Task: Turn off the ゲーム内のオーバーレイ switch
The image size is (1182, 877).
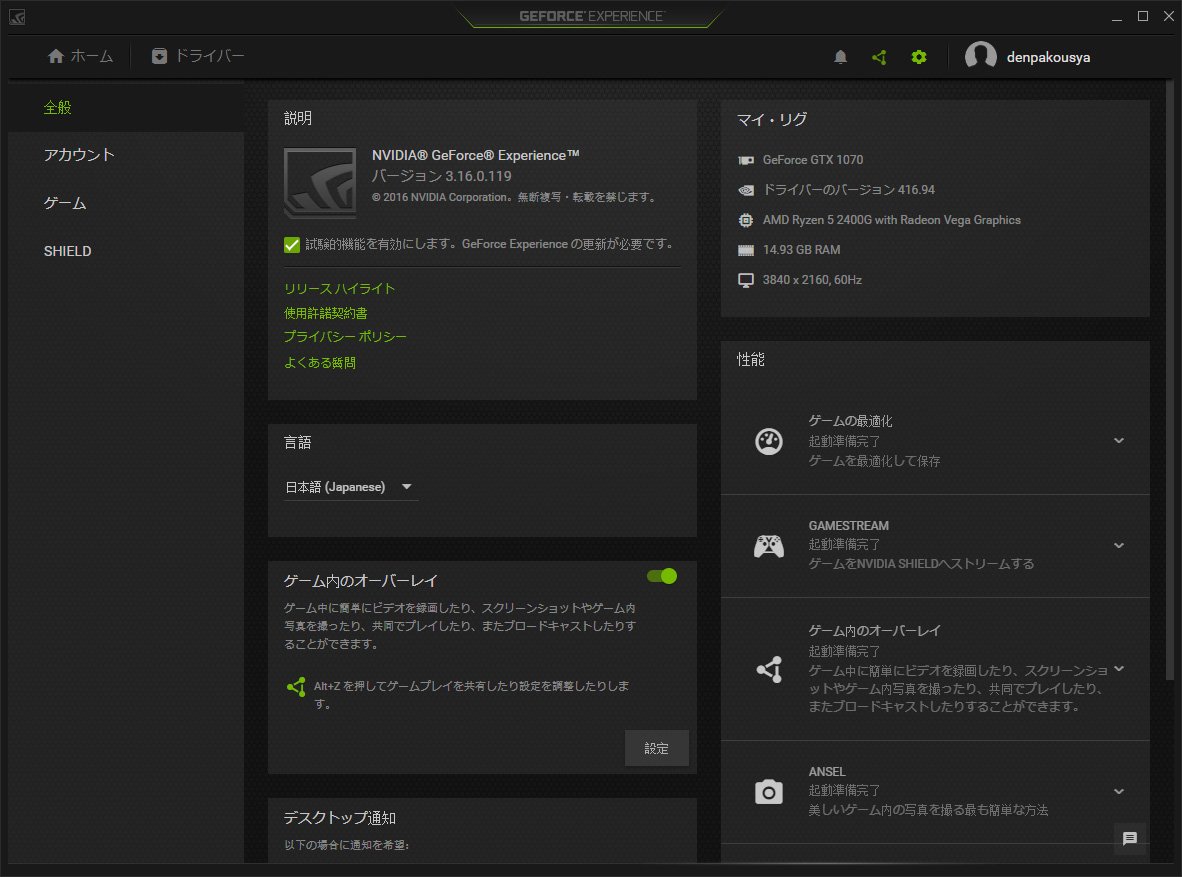Action: click(x=662, y=576)
